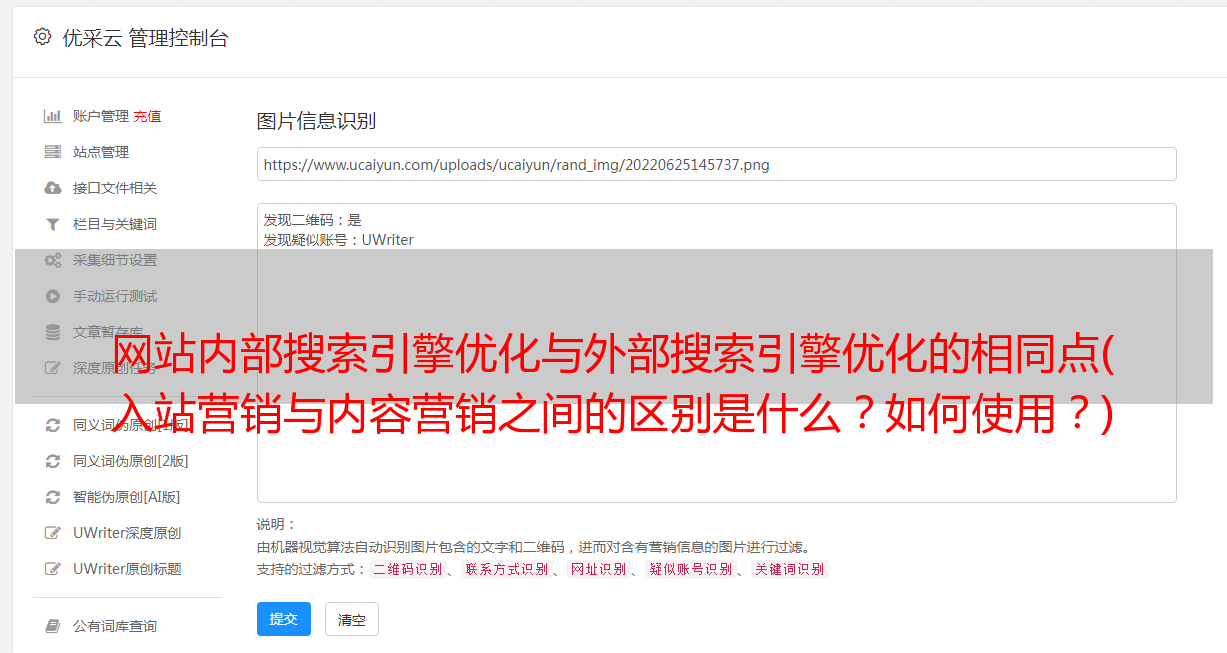Focus the image URL input field
The height and width of the screenshot is (653, 1227).
716,164
